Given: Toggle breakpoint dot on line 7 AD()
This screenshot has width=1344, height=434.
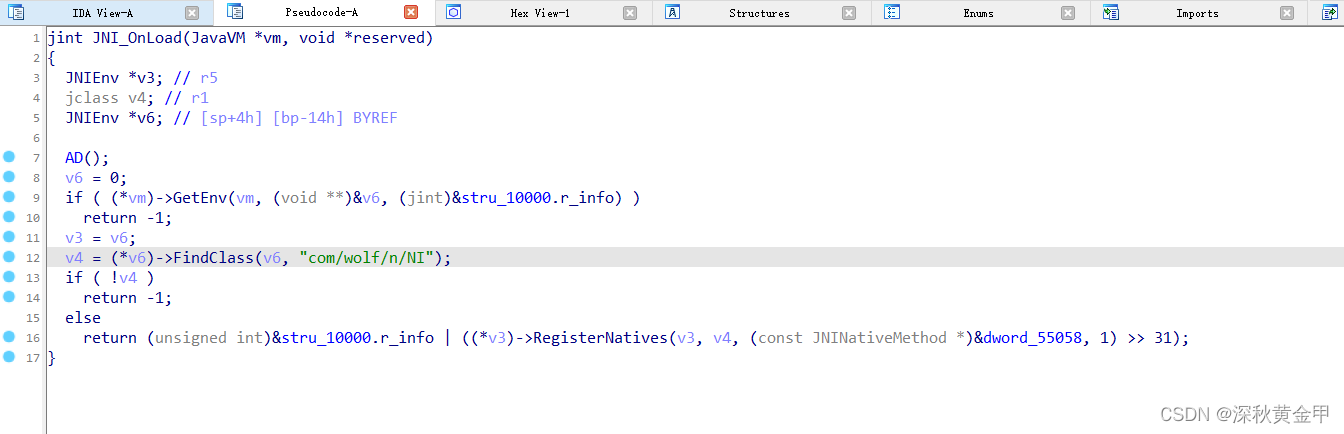Looking at the screenshot, I should click(9, 157).
